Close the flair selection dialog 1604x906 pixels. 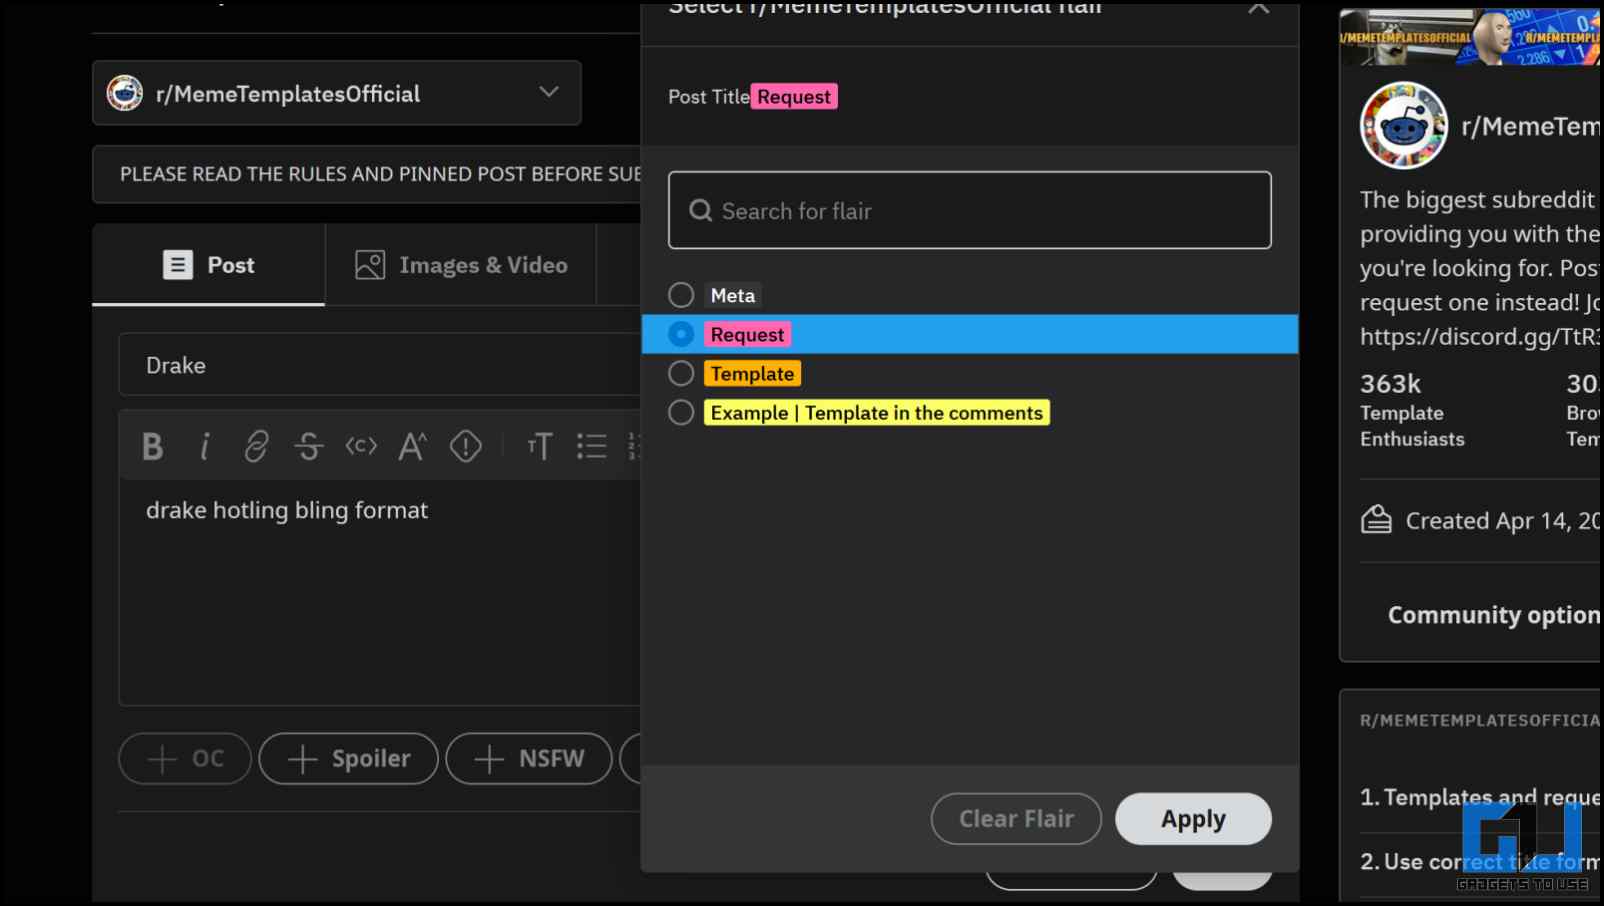tap(1259, 8)
